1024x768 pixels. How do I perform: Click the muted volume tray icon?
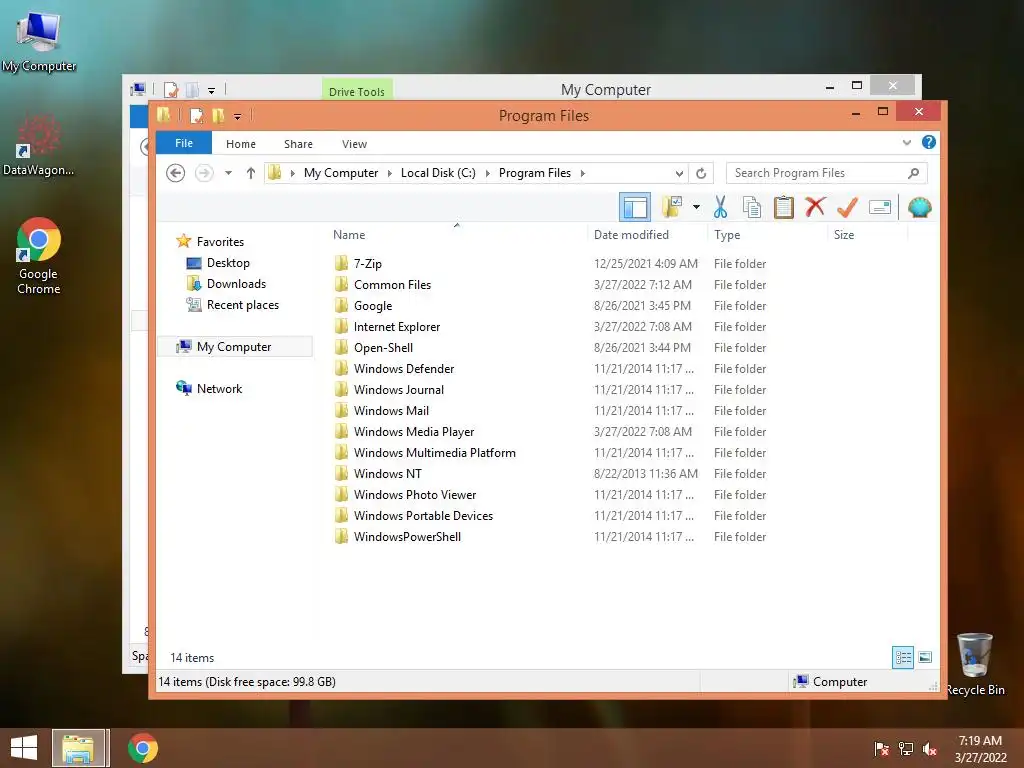click(x=929, y=749)
